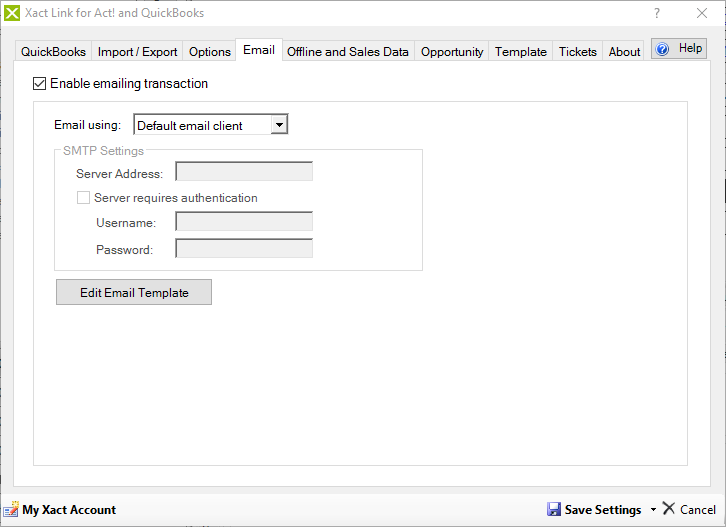Close the Xact Link window
Viewport: 726px width, 527px height.
(702, 13)
